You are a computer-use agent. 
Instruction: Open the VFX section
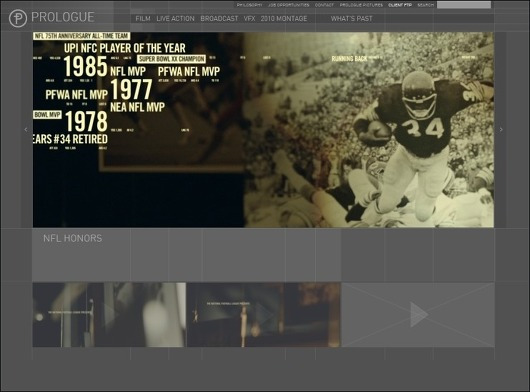[249, 19]
